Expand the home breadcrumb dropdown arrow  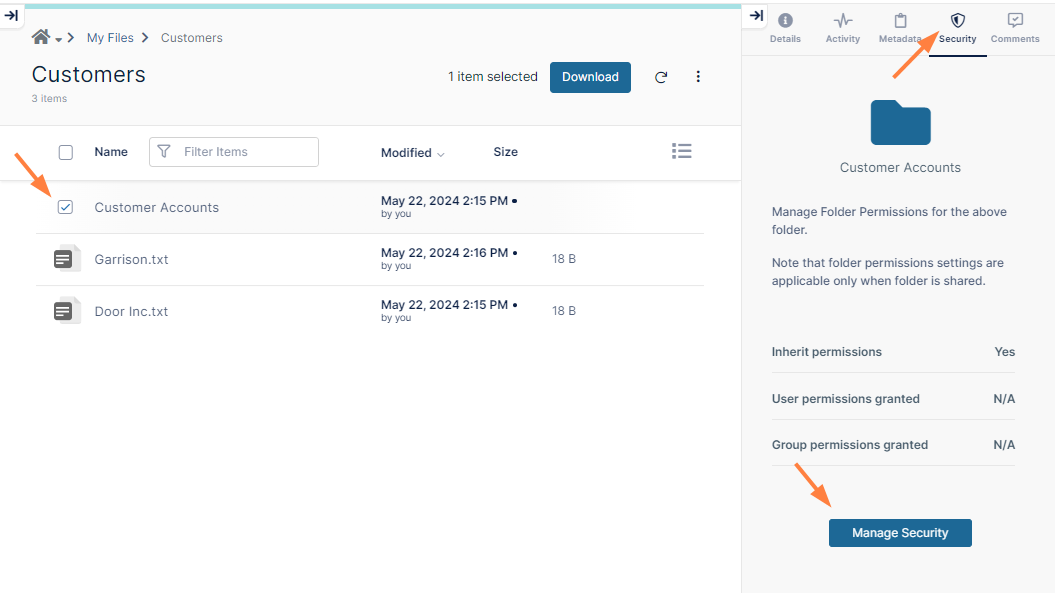click(x=59, y=39)
